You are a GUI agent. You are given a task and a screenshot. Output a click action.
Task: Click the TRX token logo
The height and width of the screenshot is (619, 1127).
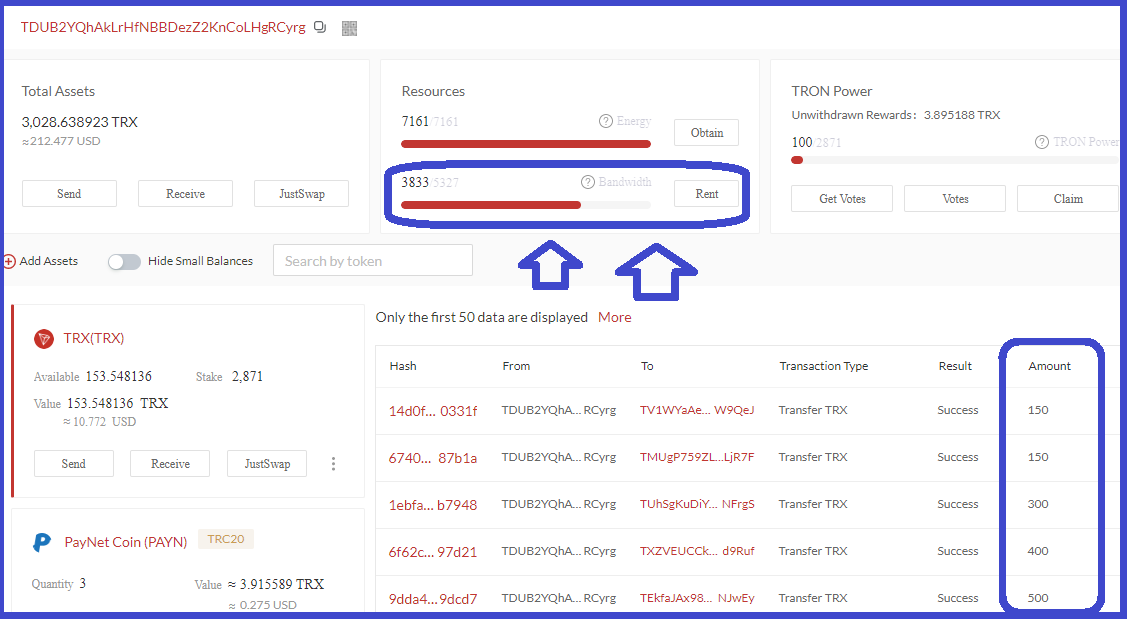coord(44,339)
